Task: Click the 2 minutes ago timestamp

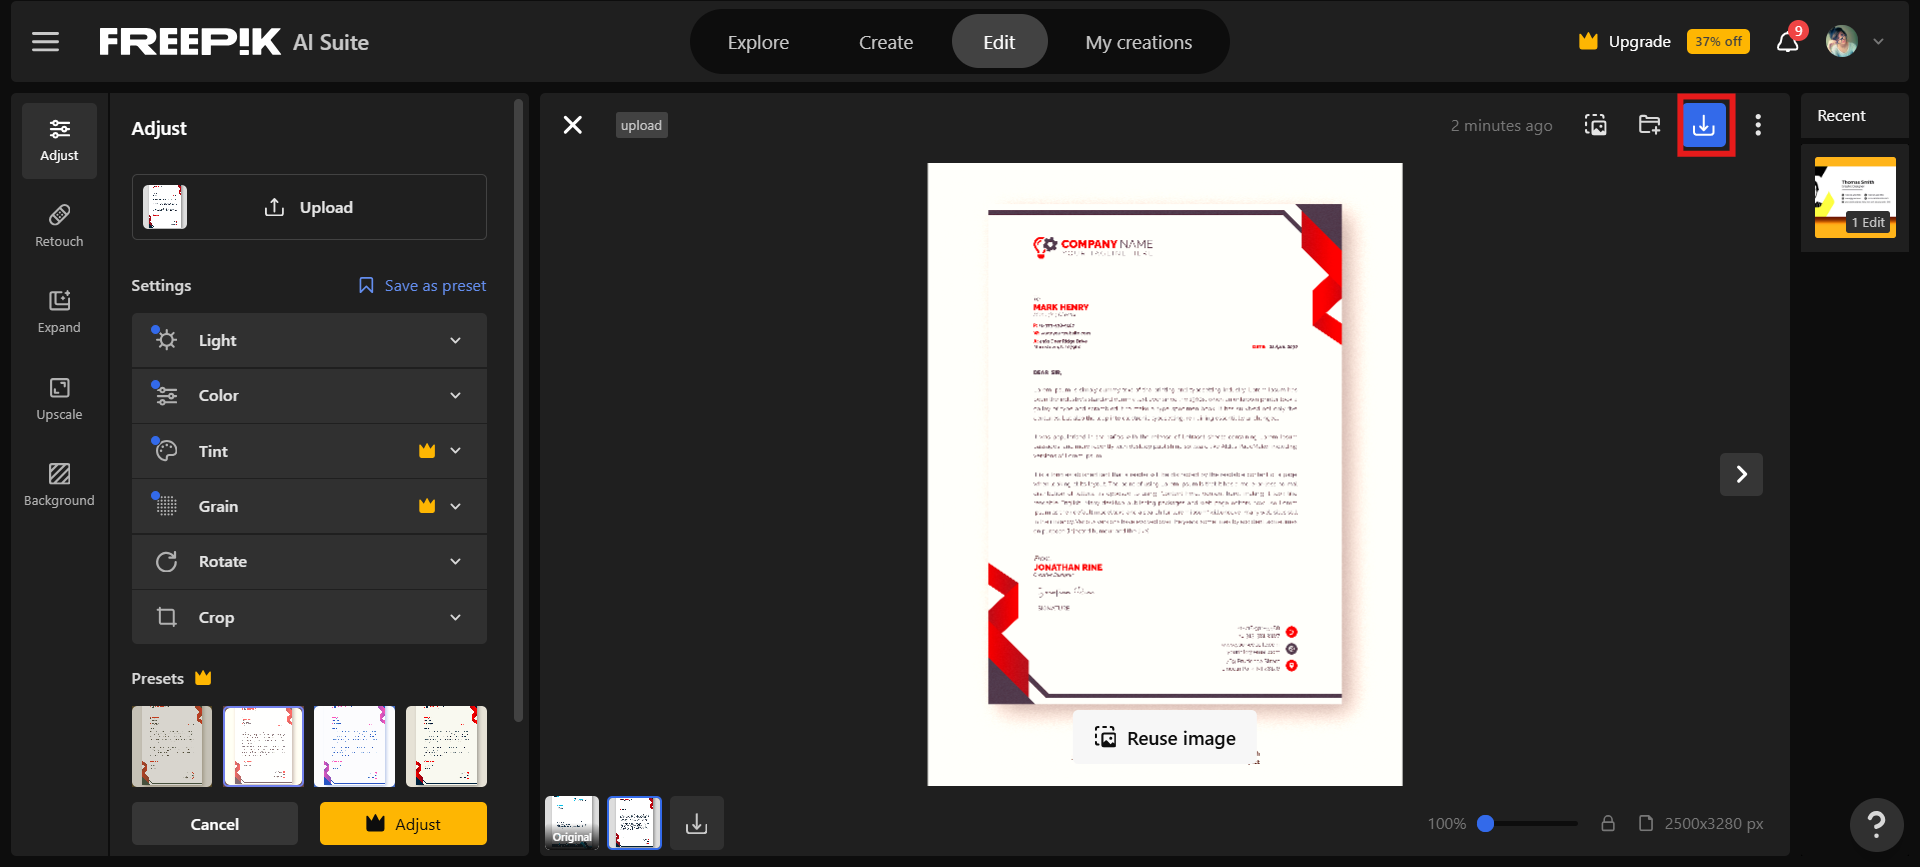Action: [1502, 126]
